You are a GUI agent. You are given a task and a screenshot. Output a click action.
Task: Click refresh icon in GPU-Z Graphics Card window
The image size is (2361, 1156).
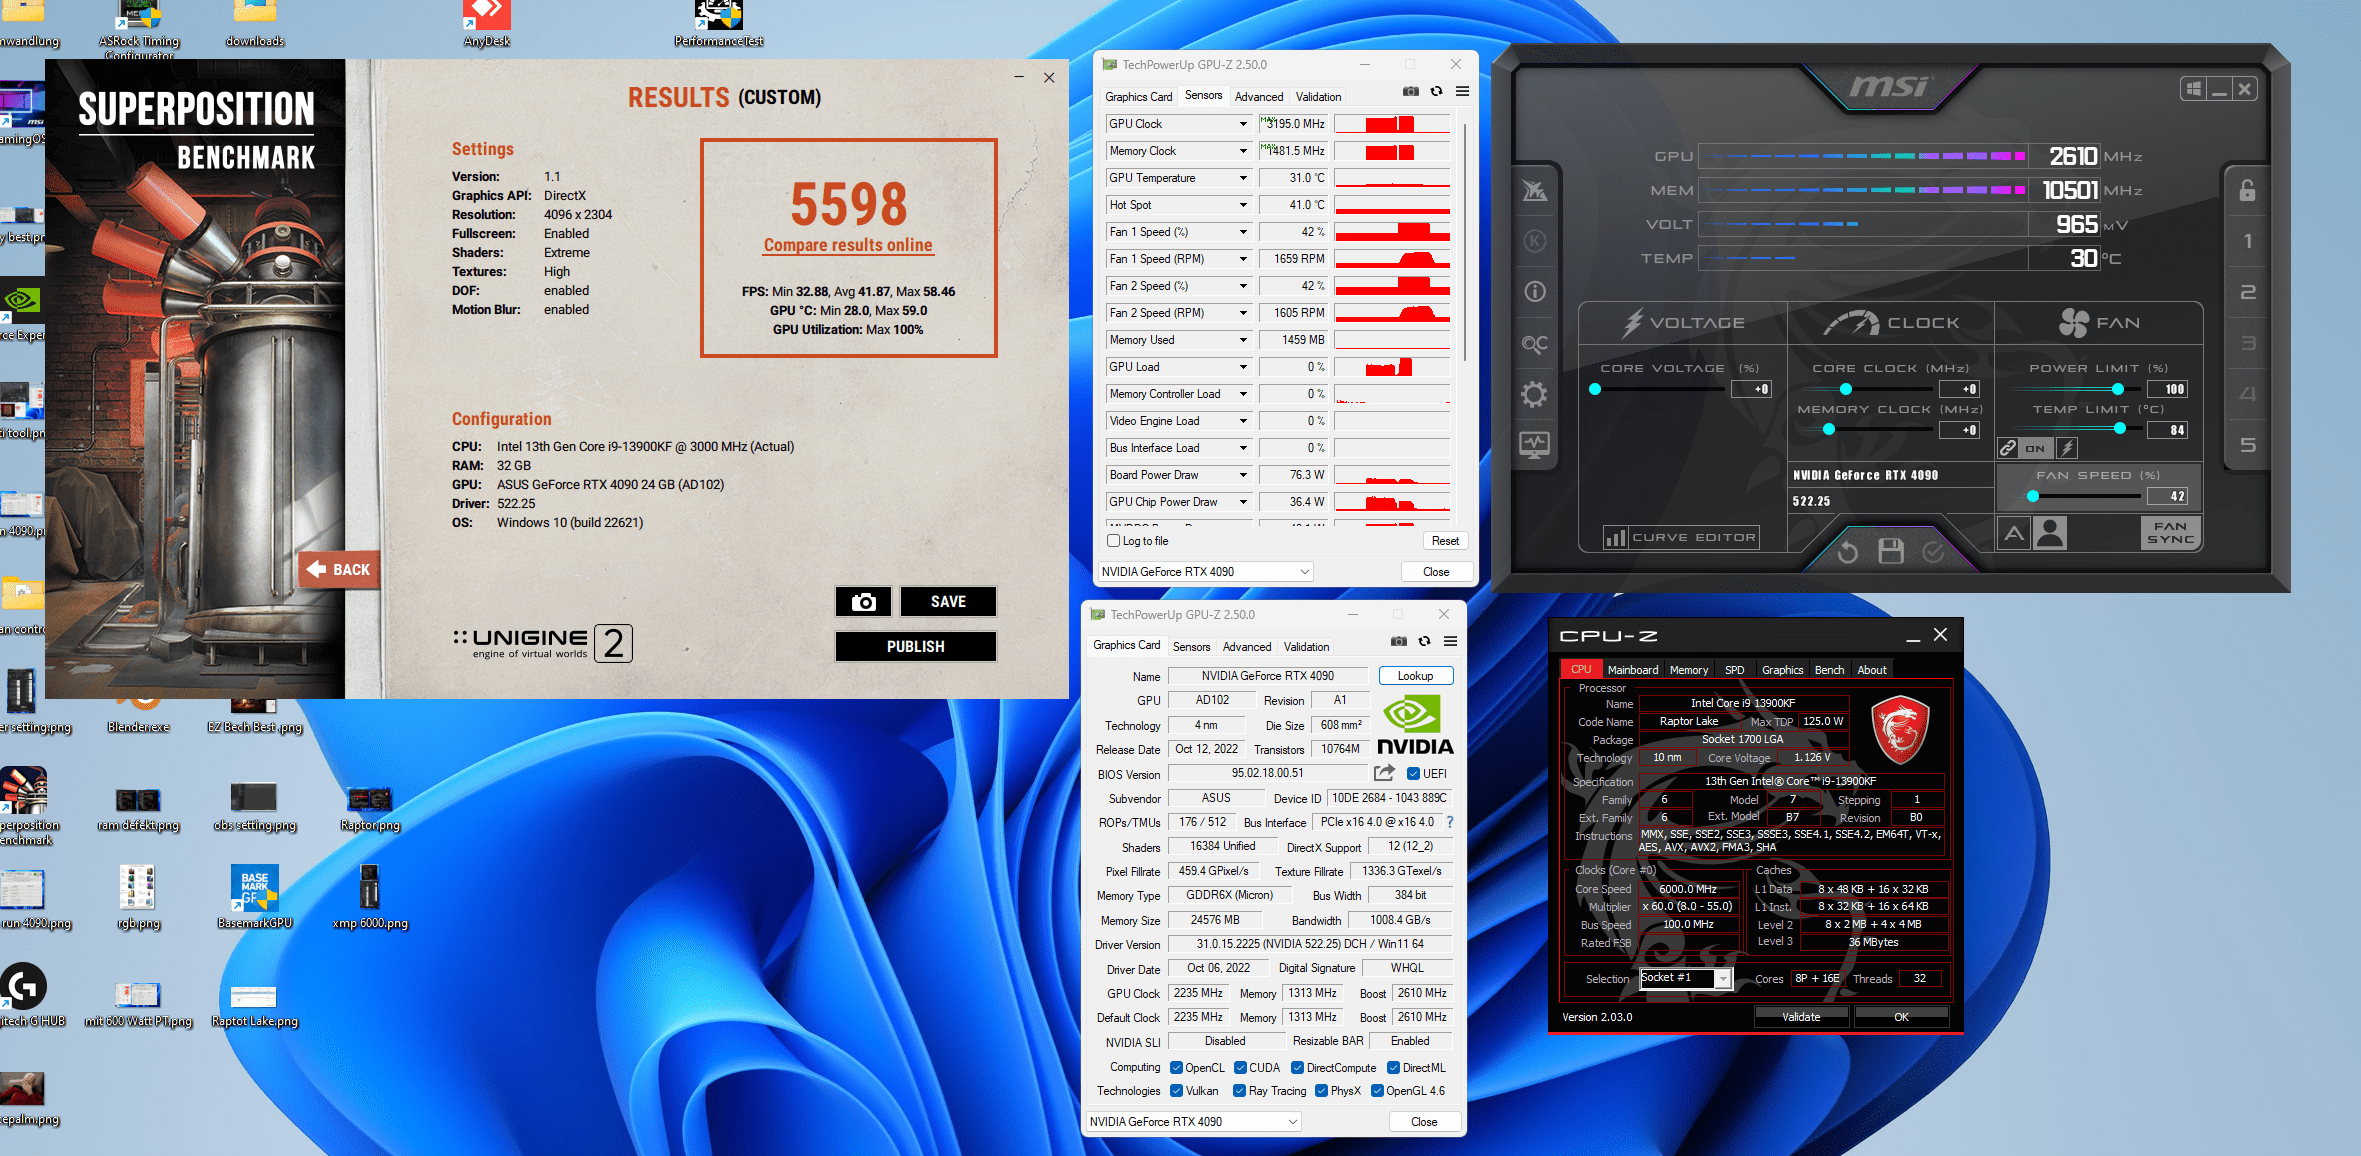pos(1424,641)
